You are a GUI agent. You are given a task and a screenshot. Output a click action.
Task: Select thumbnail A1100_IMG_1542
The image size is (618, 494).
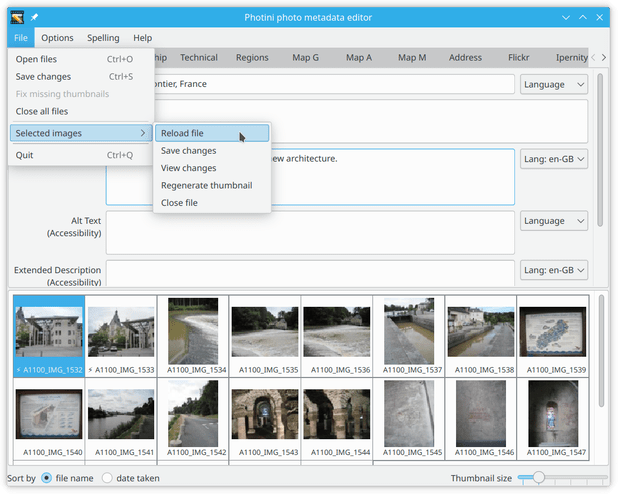[x=193, y=419]
